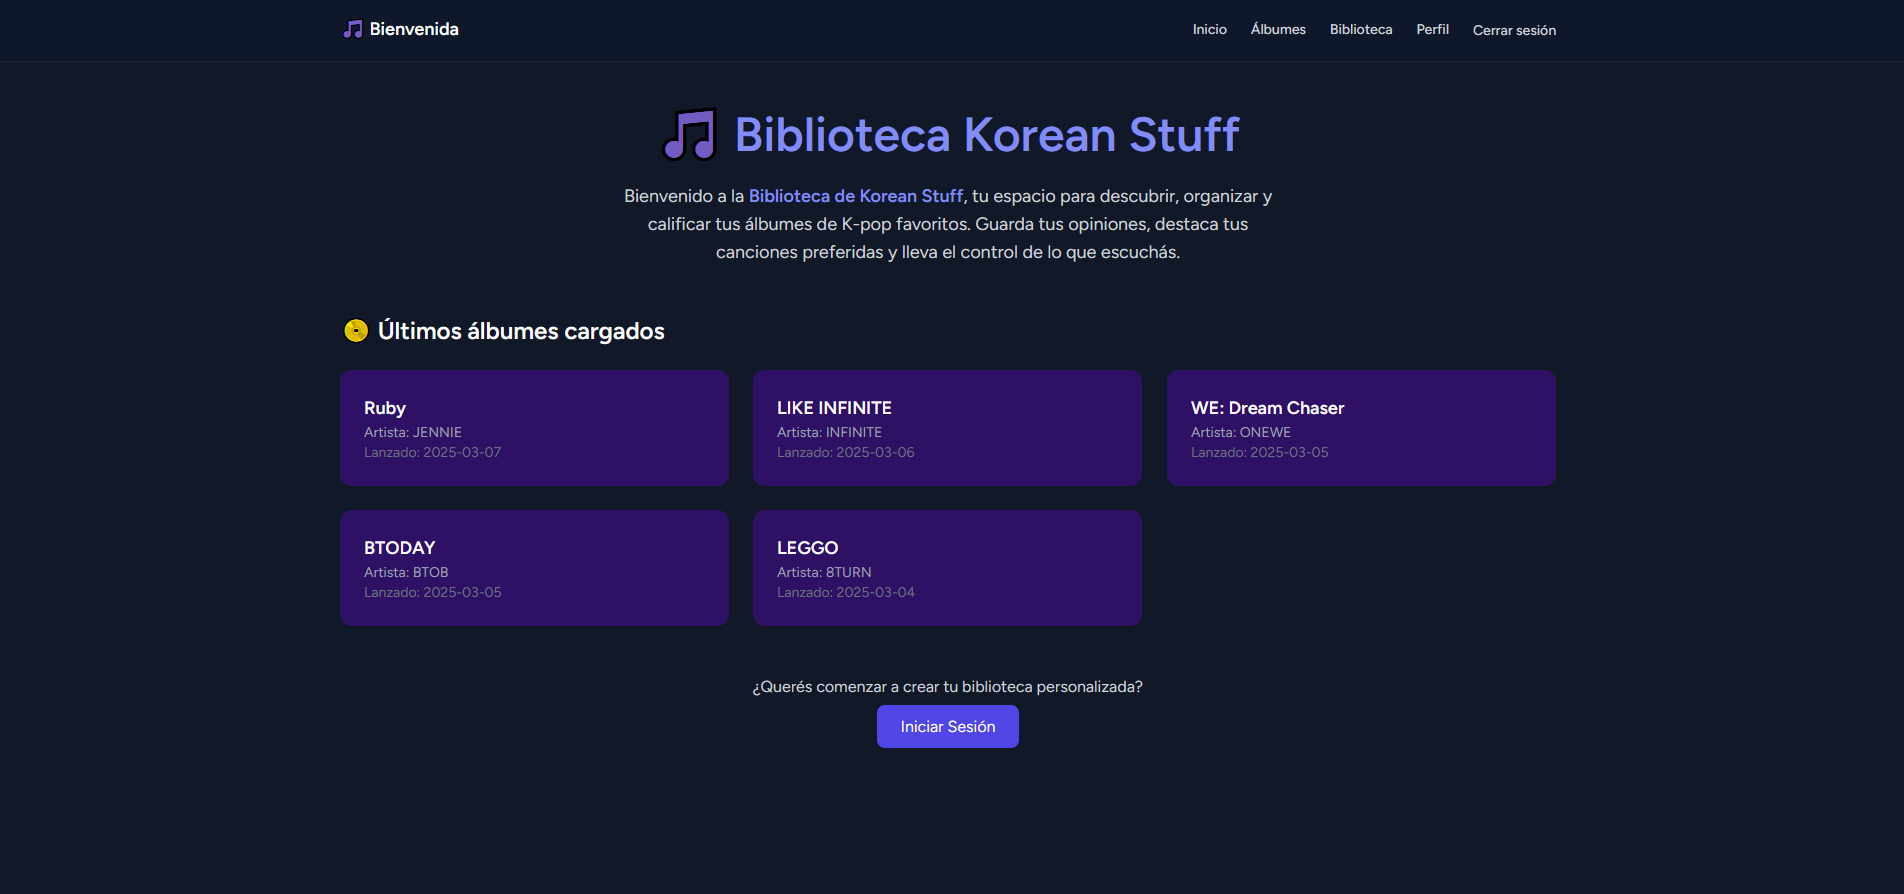1904x894 pixels.
Task: Open Biblioteca from the top navigation
Action: click(1360, 30)
